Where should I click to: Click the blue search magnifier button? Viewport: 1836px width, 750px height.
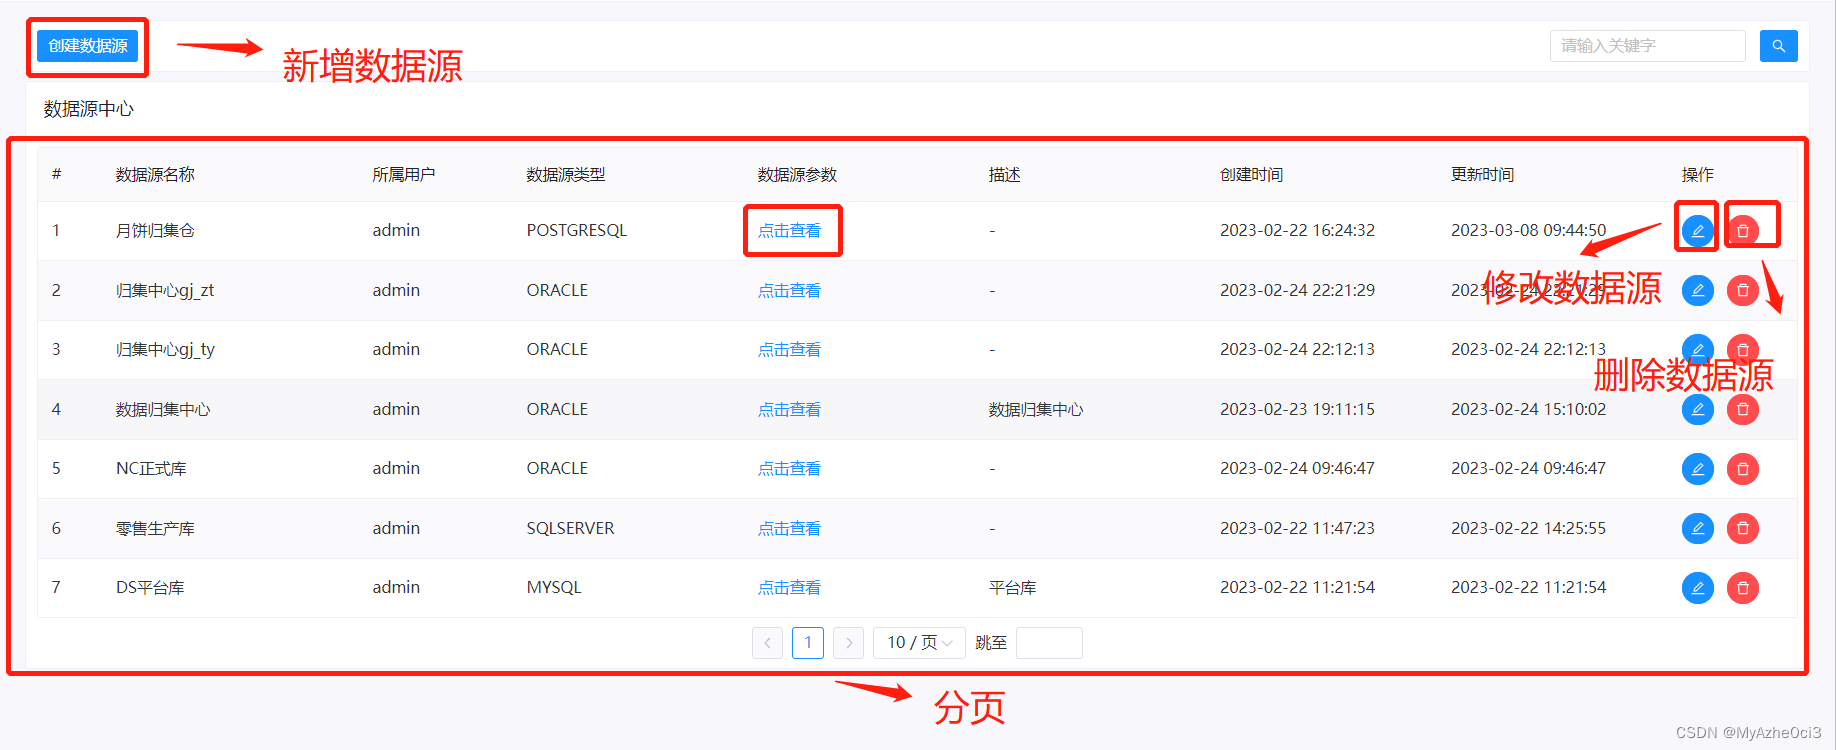(x=1778, y=46)
